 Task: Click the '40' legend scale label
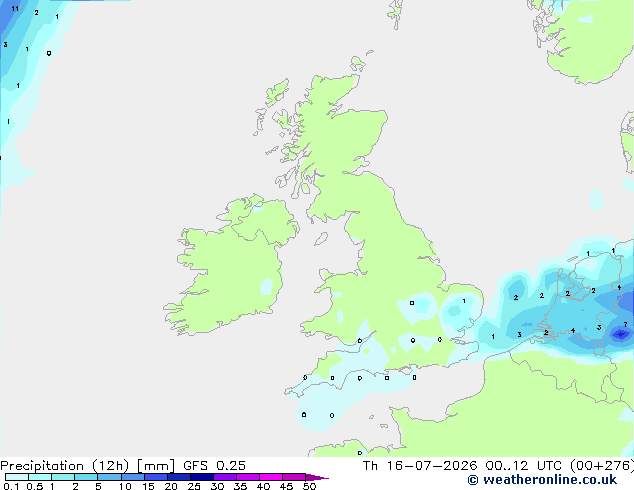coord(263,486)
